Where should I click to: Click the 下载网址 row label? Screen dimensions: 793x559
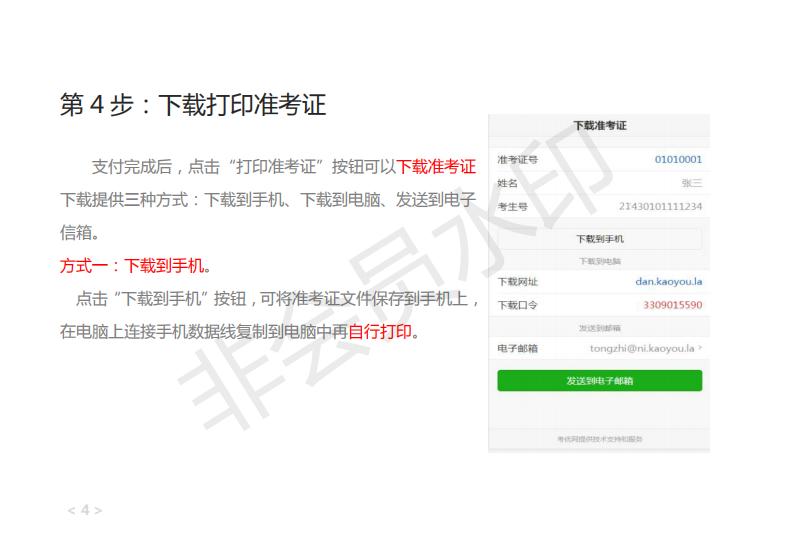517,282
